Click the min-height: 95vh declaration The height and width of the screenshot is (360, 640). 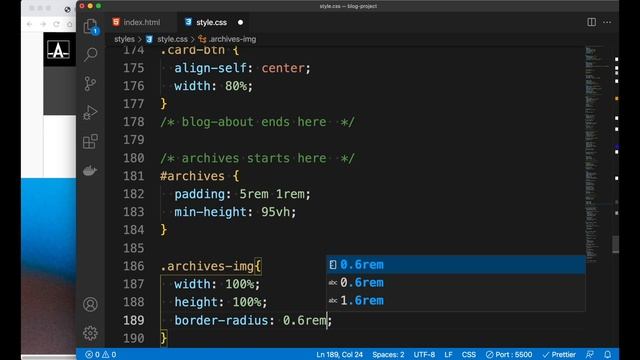236,212
